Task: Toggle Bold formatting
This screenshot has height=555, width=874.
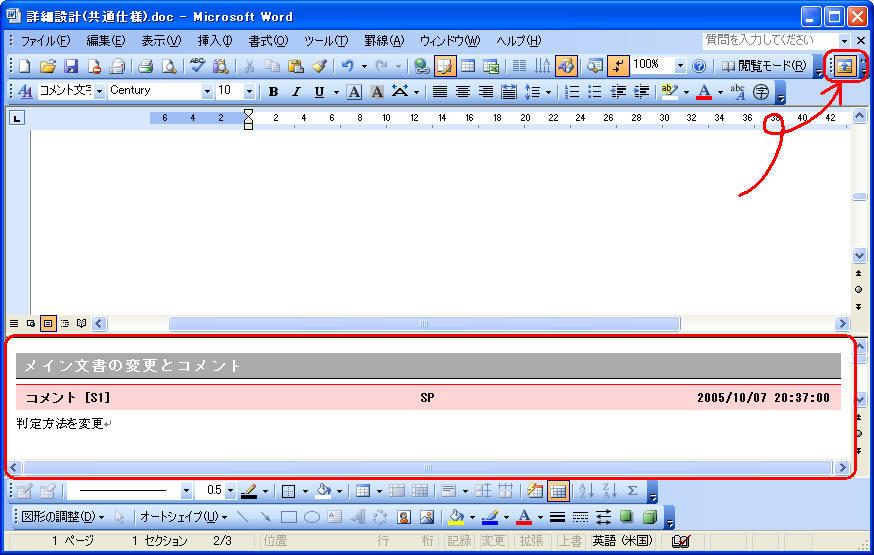Action: tap(274, 92)
